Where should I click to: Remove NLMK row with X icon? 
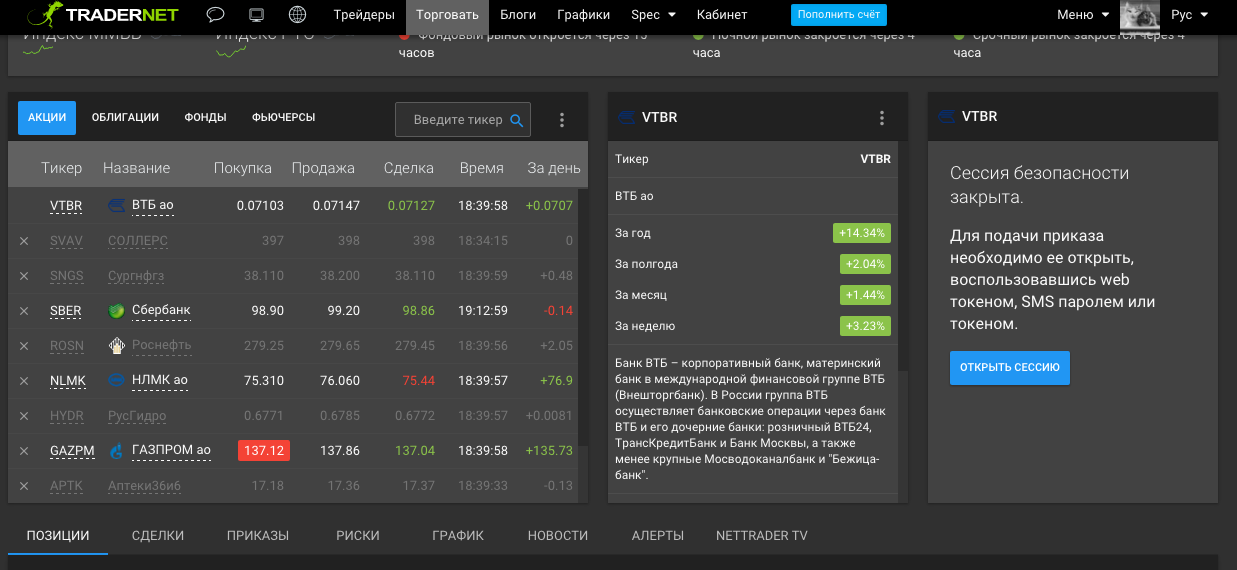point(24,381)
